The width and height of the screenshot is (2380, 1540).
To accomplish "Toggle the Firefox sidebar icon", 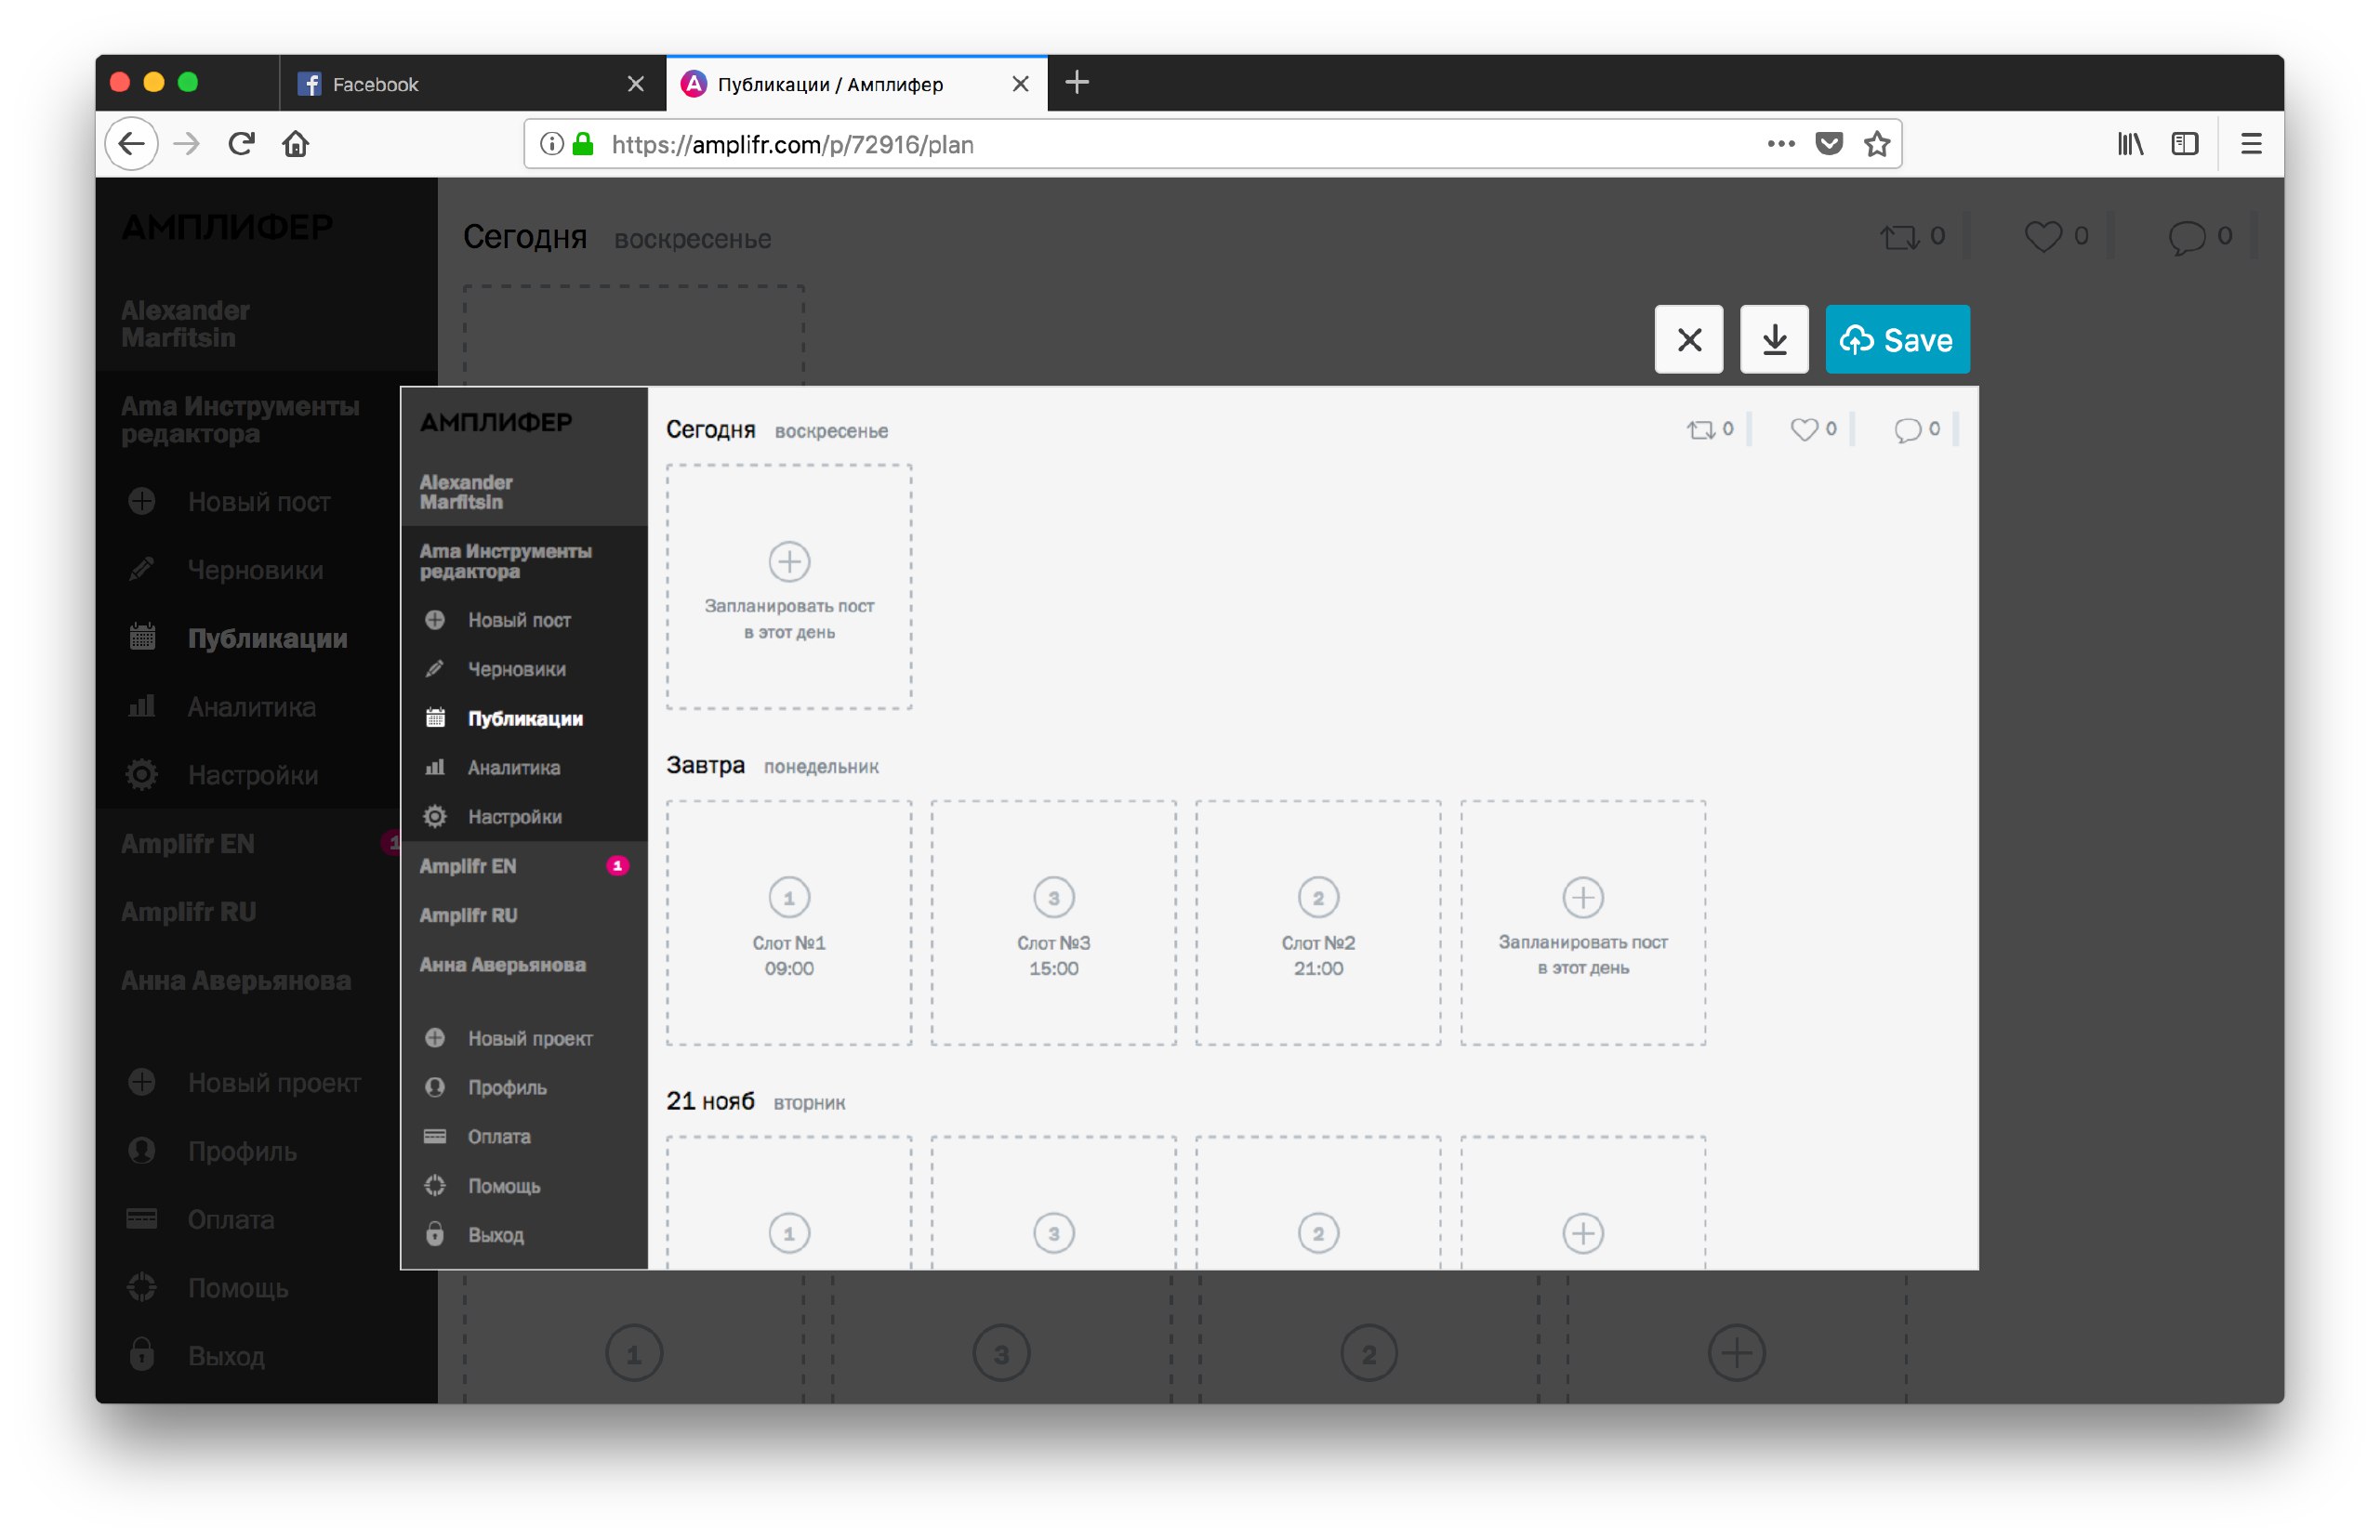I will [x=2185, y=144].
